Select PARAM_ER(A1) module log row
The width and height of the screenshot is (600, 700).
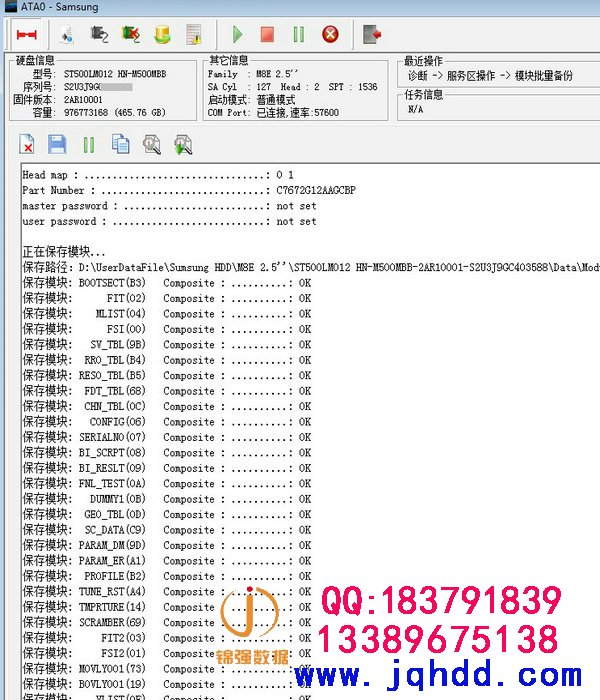[x=167, y=561]
